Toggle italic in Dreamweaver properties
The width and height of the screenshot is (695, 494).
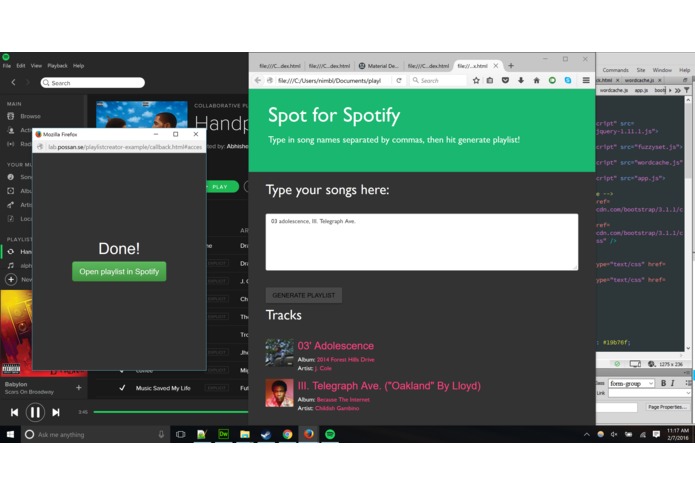673,383
